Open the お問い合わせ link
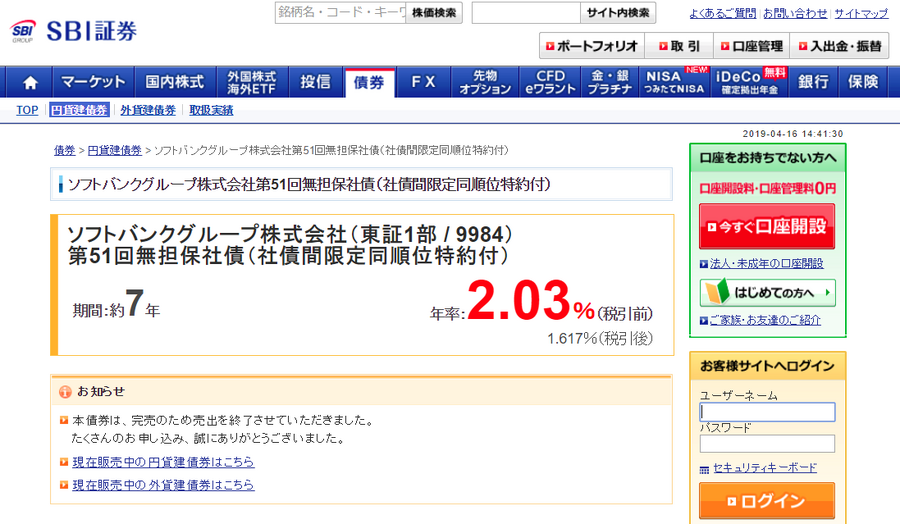This screenshot has width=900, height=524. pos(795,13)
